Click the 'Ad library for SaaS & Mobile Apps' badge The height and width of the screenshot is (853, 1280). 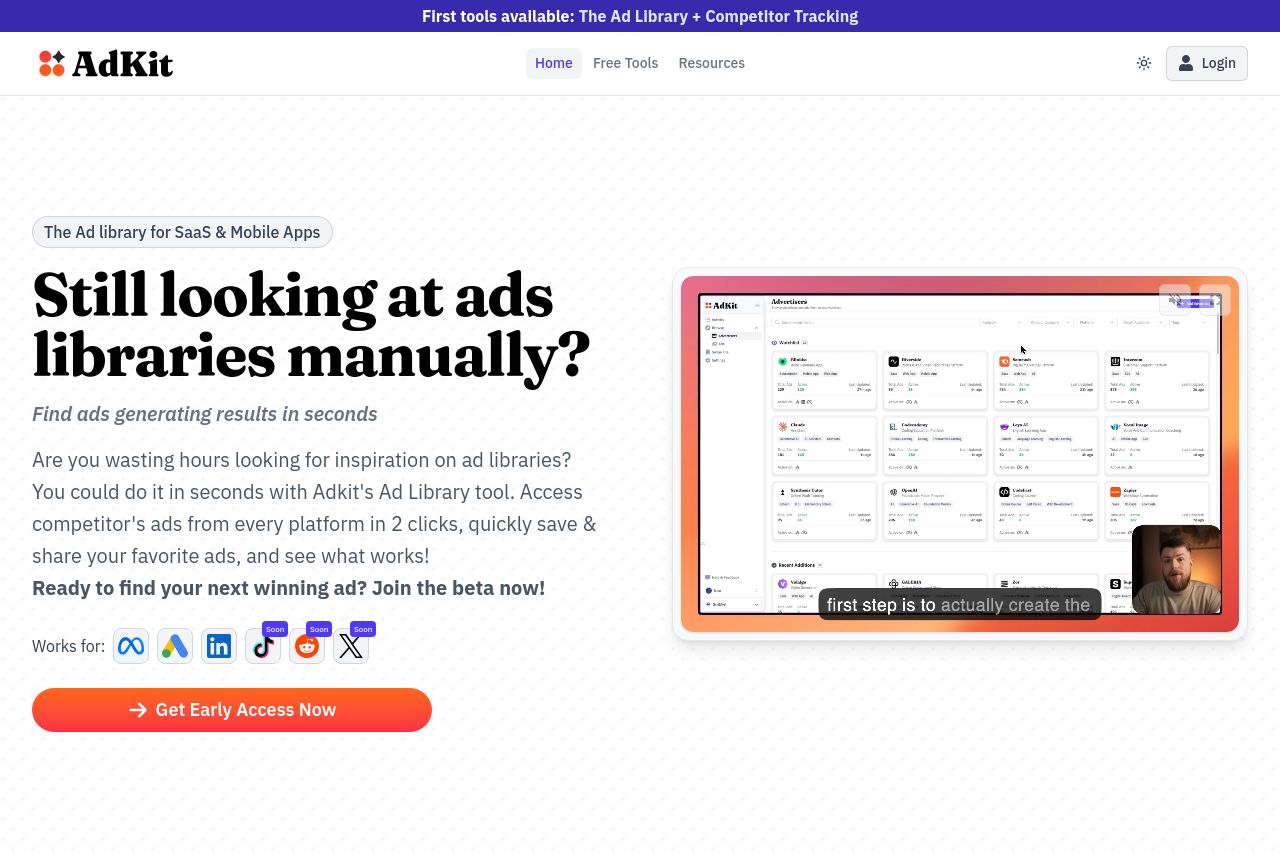tap(182, 232)
